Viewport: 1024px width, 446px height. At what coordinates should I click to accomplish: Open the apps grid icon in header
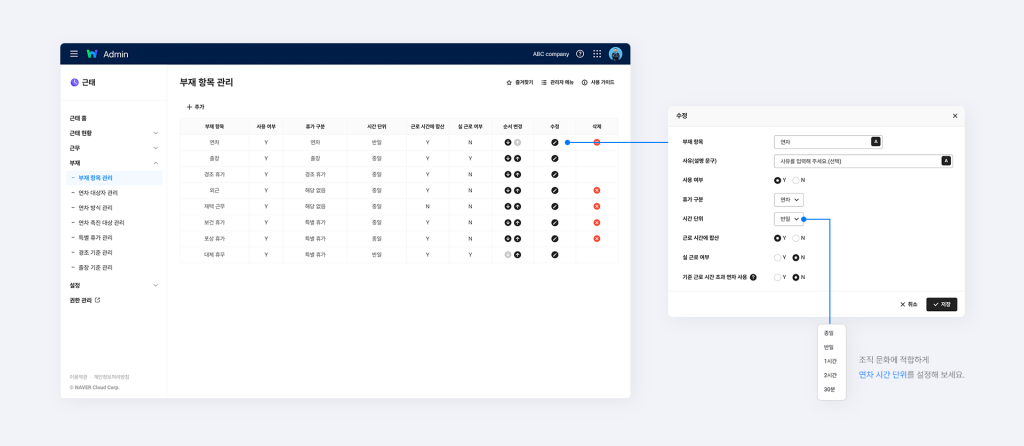[x=597, y=54]
